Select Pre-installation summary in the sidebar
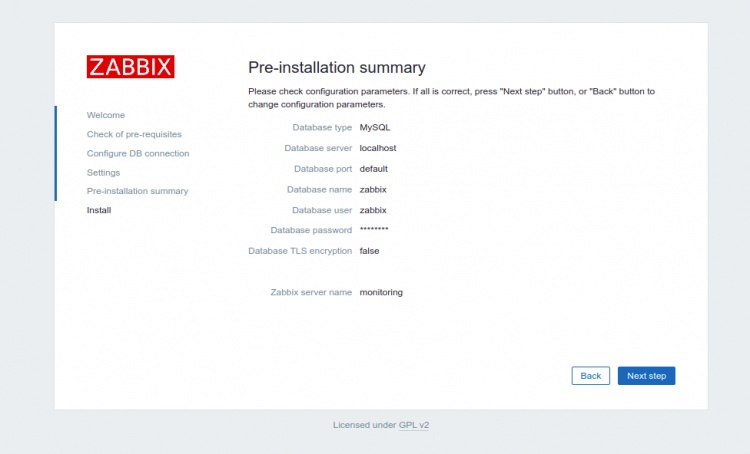Screen dimensions: 750x454 137,191
